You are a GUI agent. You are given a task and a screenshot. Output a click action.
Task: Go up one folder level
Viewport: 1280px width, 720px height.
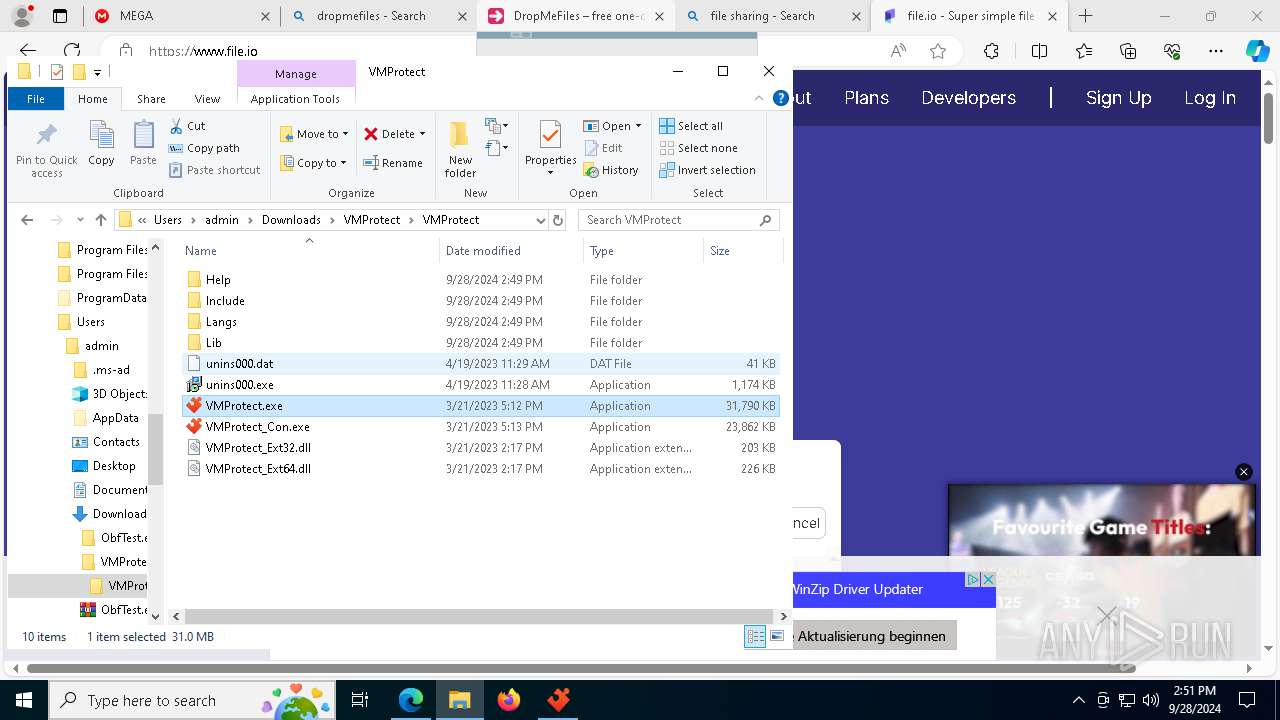coord(101,220)
